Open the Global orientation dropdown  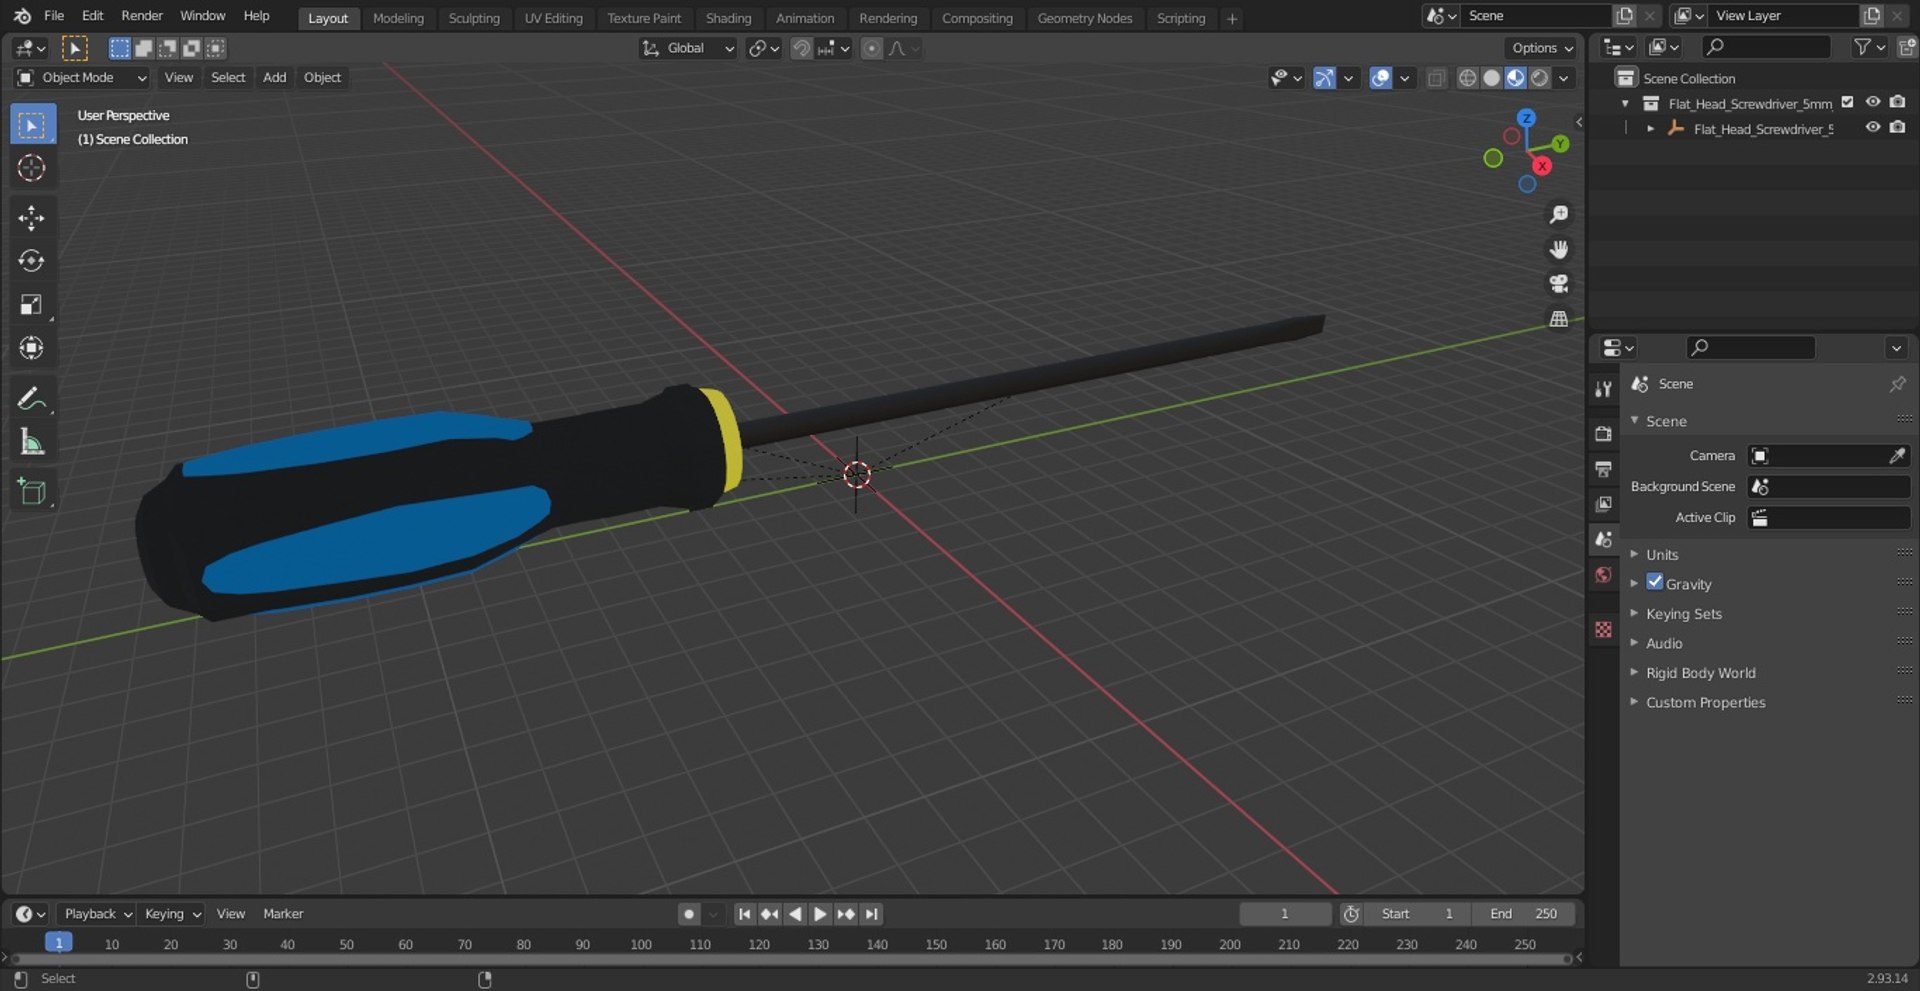[x=688, y=48]
